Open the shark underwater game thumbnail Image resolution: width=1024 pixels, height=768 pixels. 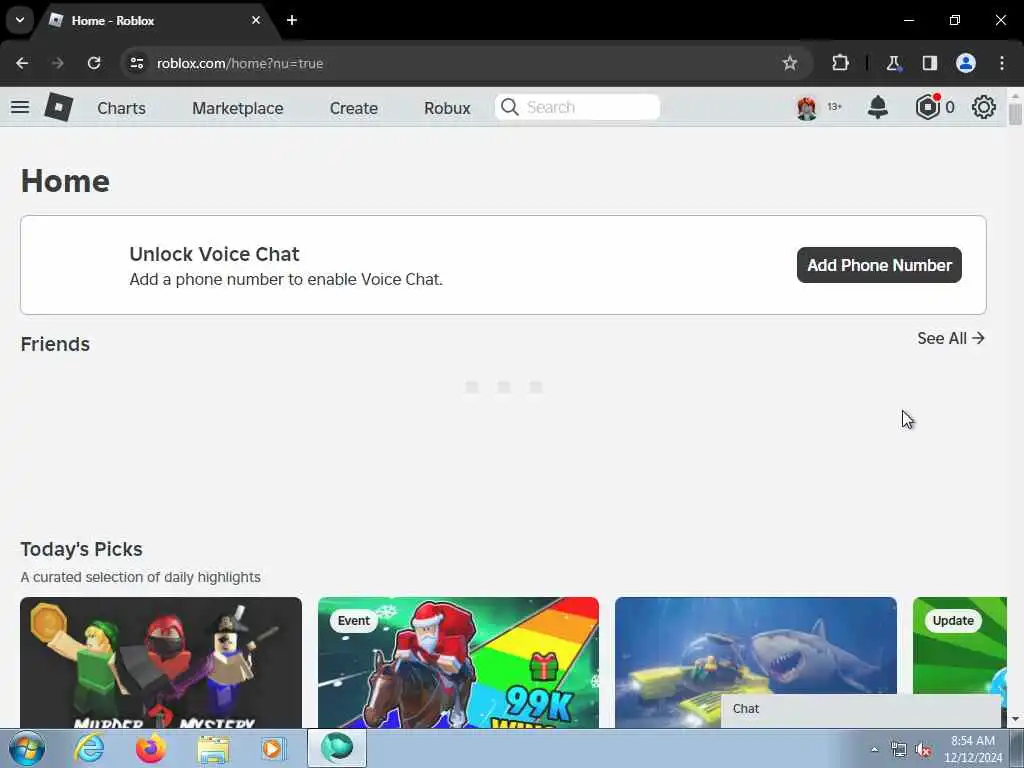(756, 647)
